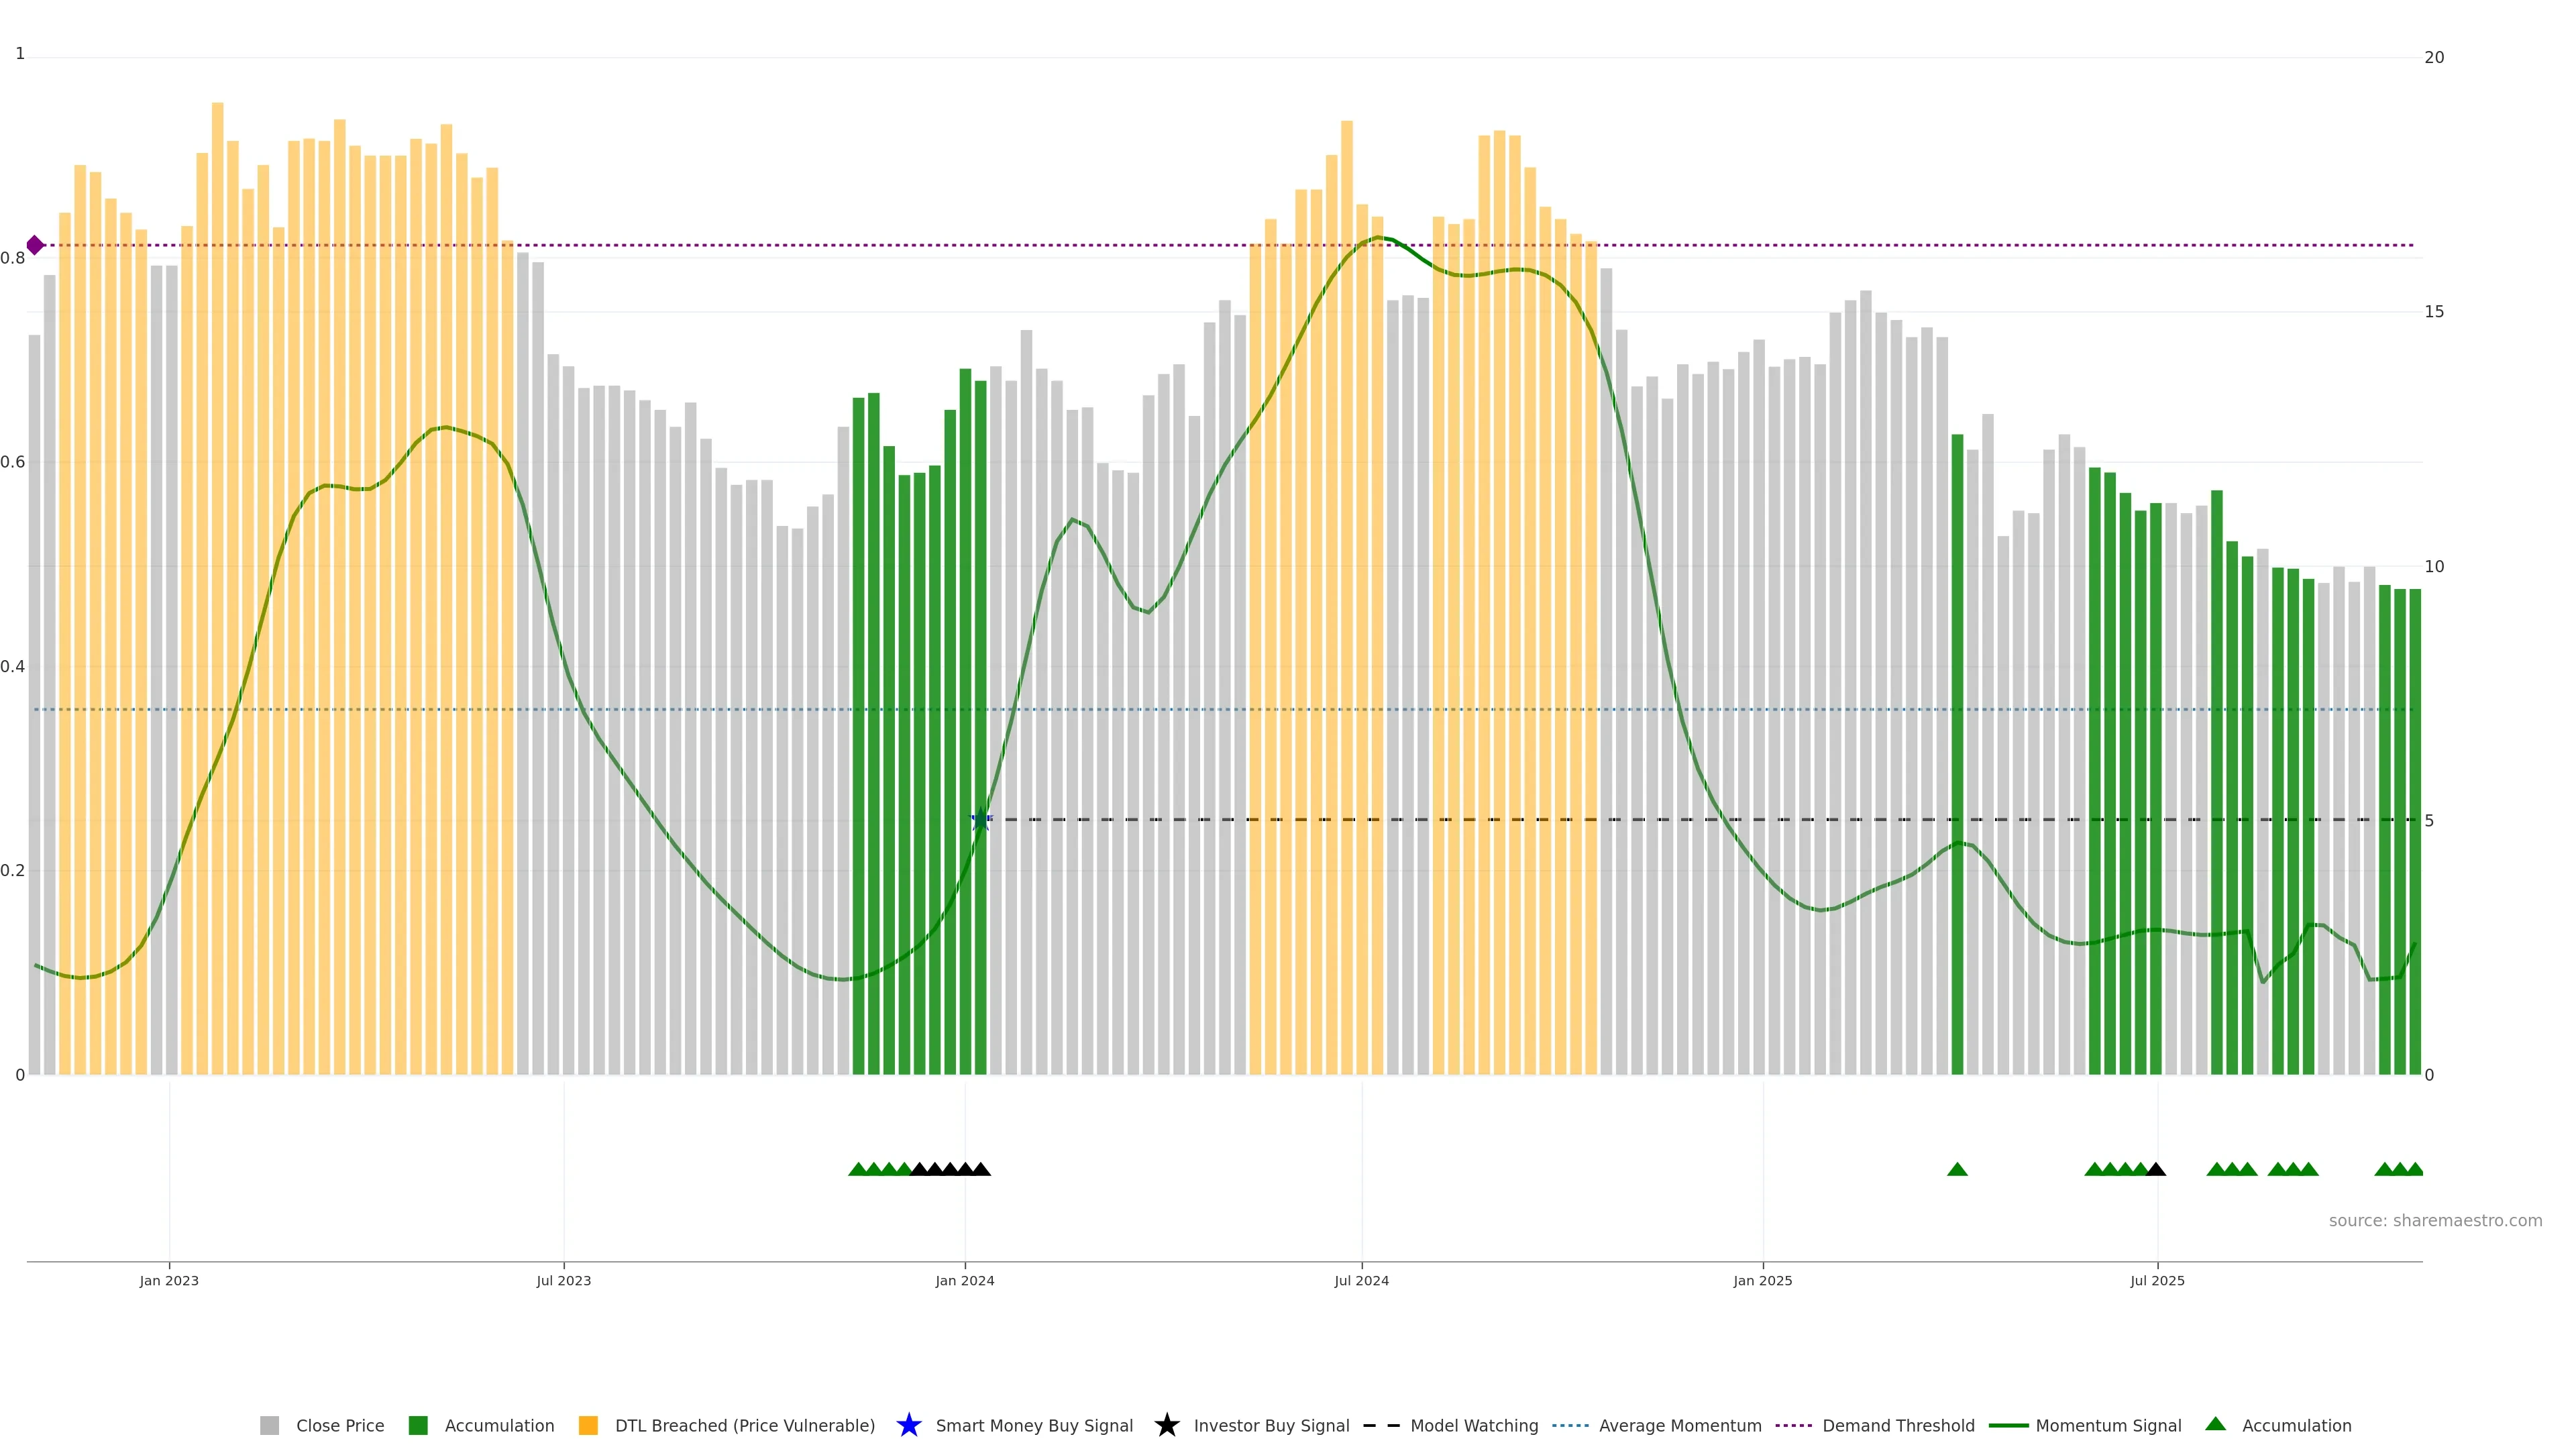Click the blue star marker on the chart
The height and width of the screenshot is (1449, 2576).
point(980,820)
